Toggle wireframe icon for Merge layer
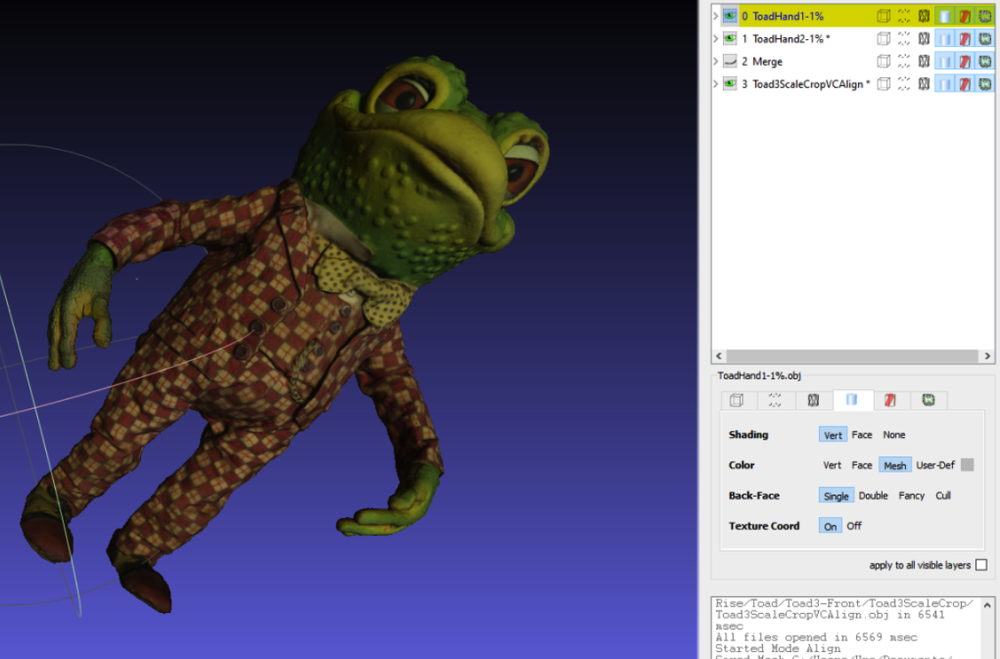Viewport: 1000px width, 659px height. (x=924, y=61)
